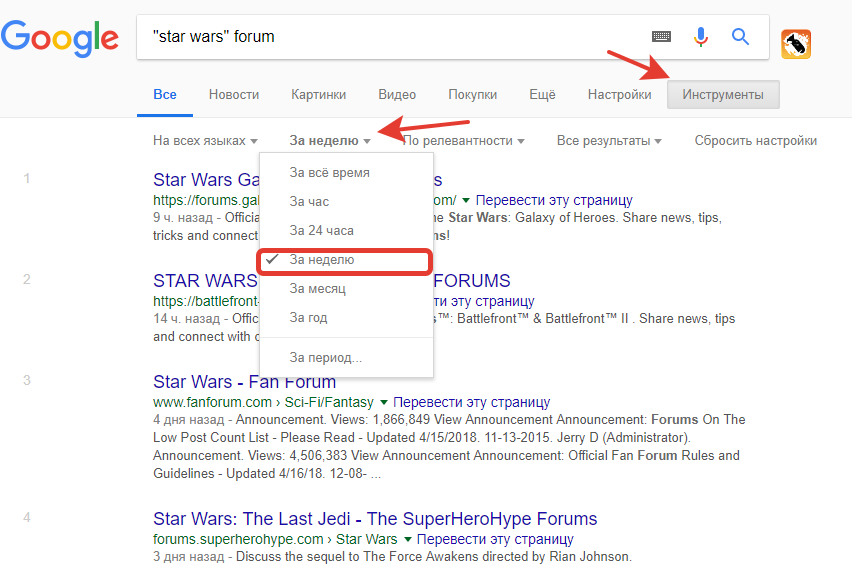The width and height of the screenshot is (852, 580).
Task: Choose 'За месяц' time option
Action: tap(346, 289)
